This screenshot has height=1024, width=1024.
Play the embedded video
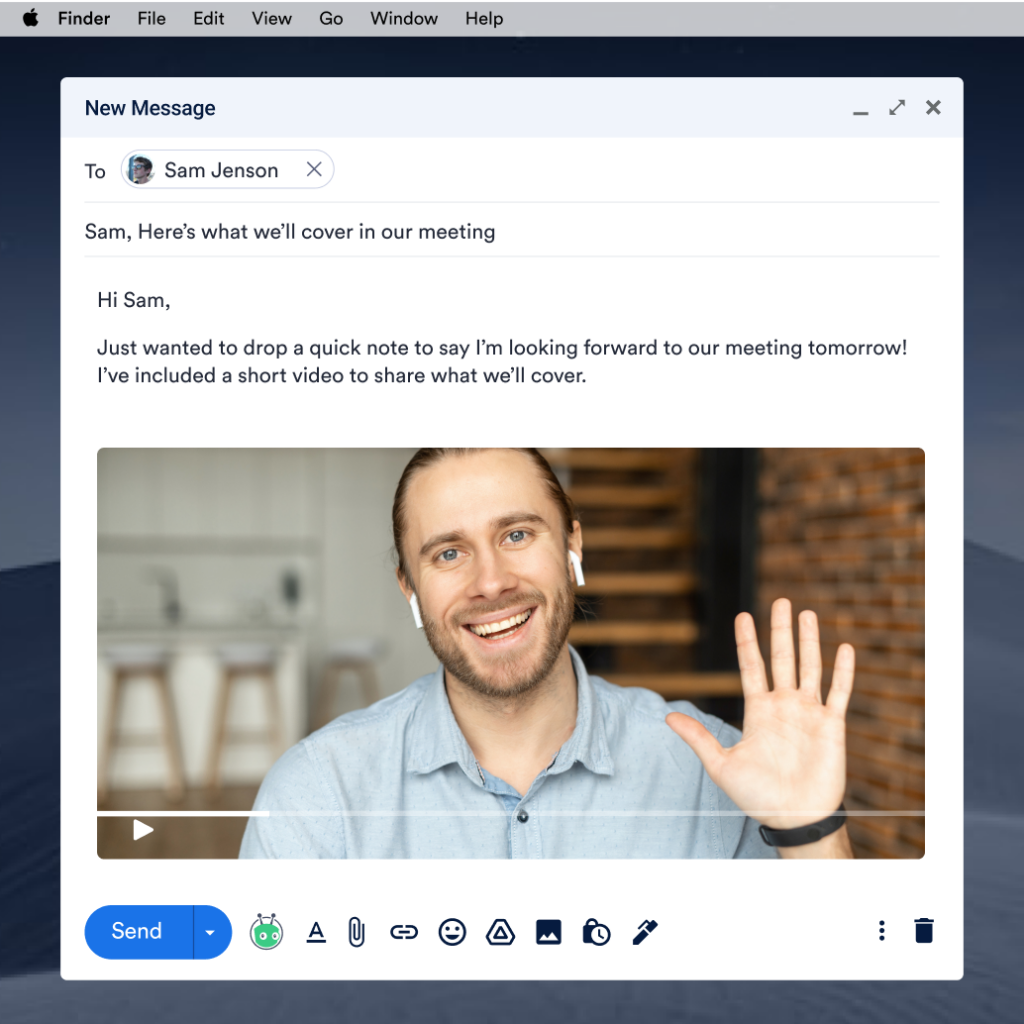point(143,830)
